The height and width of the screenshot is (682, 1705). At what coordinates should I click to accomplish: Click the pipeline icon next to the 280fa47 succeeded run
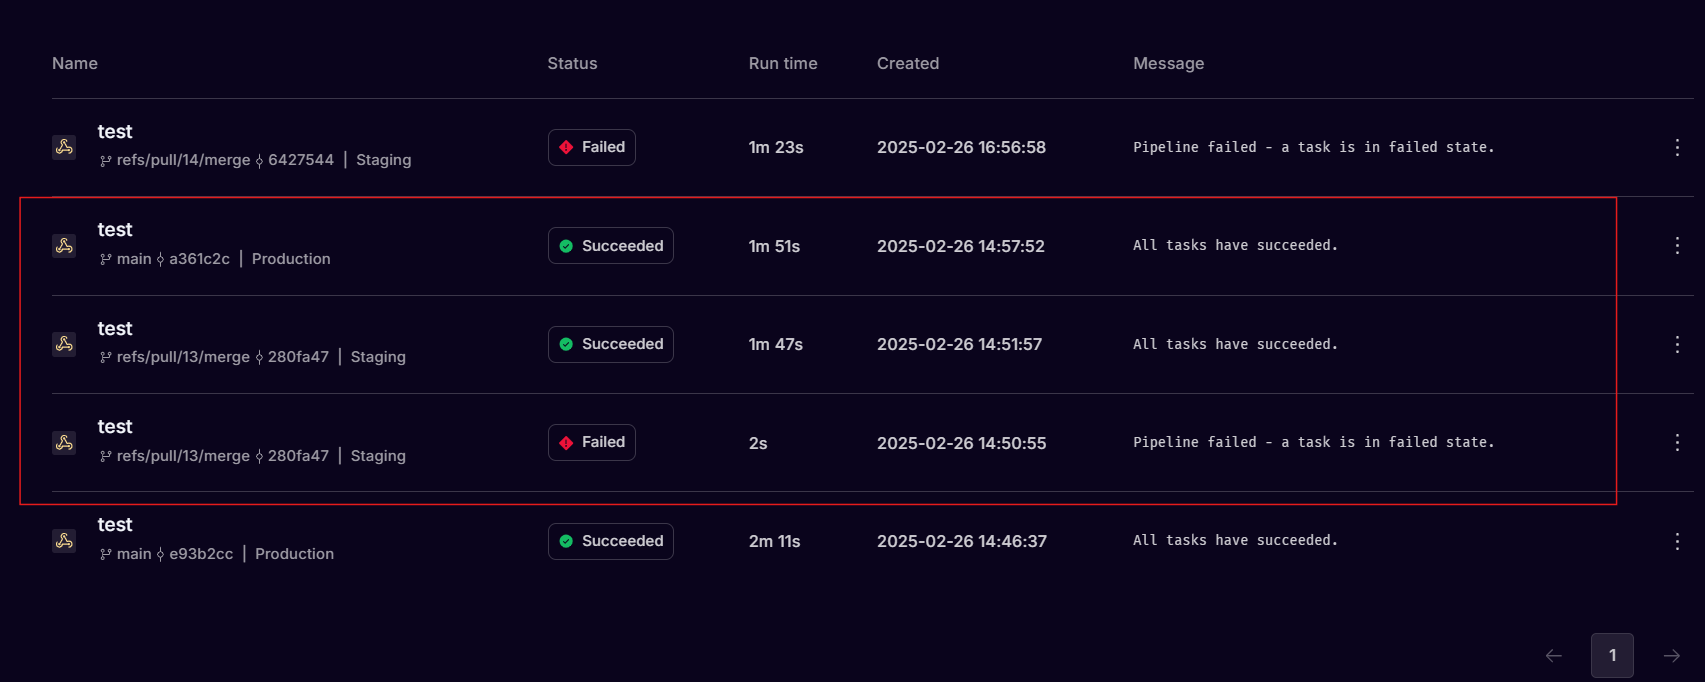[64, 344]
